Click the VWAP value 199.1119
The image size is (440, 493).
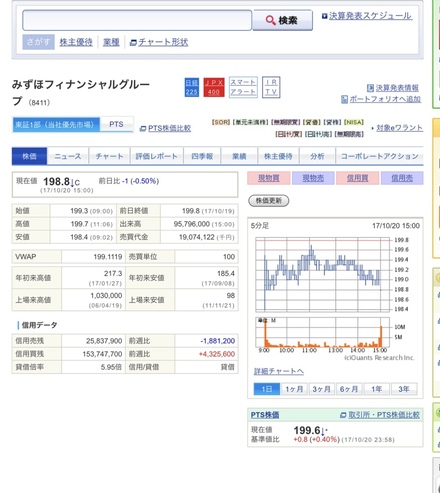pos(108,257)
